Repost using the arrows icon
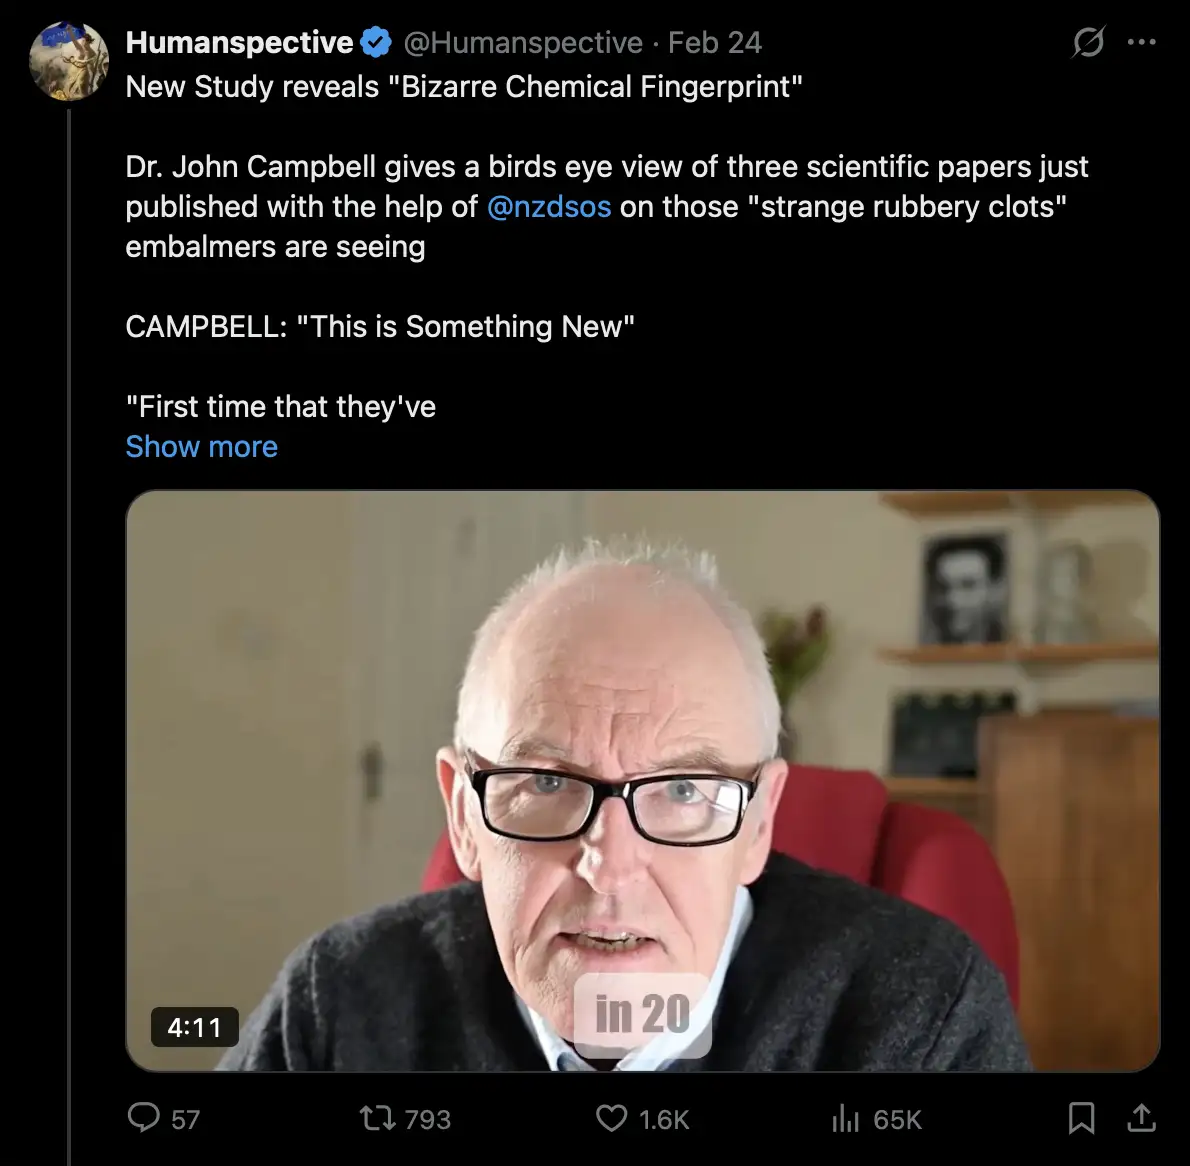Image resolution: width=1190 pixels, height=1166 pixels. [377, 1117]
